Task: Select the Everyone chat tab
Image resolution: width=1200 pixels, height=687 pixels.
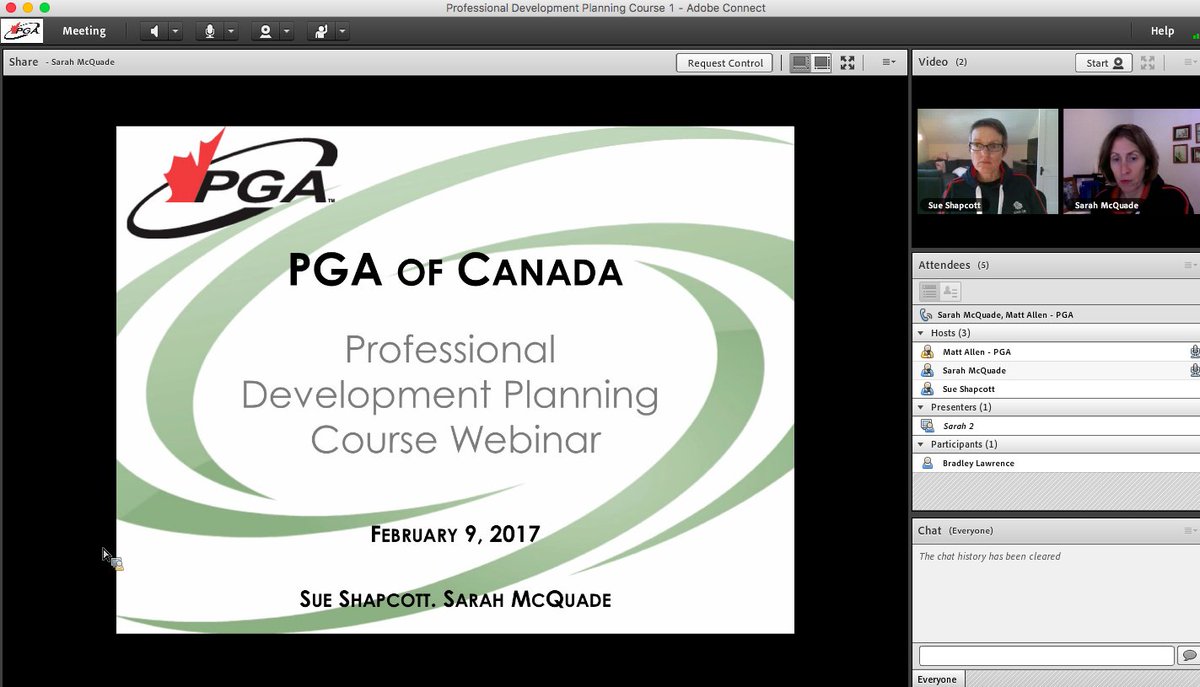Action: [x=937, y=679]
